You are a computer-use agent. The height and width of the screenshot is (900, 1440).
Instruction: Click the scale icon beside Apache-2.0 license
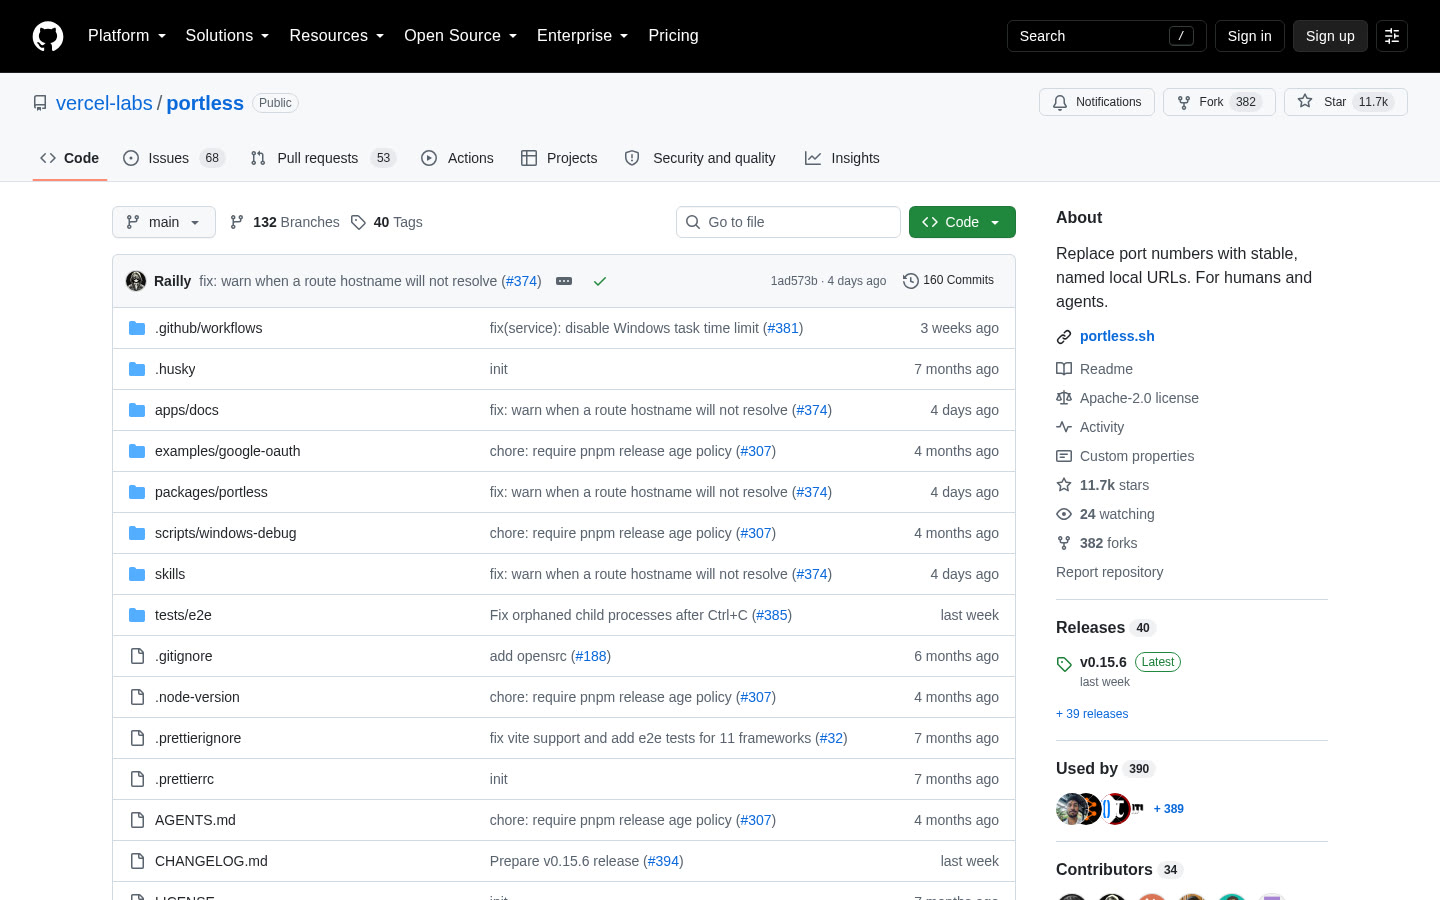point(1064,398)
